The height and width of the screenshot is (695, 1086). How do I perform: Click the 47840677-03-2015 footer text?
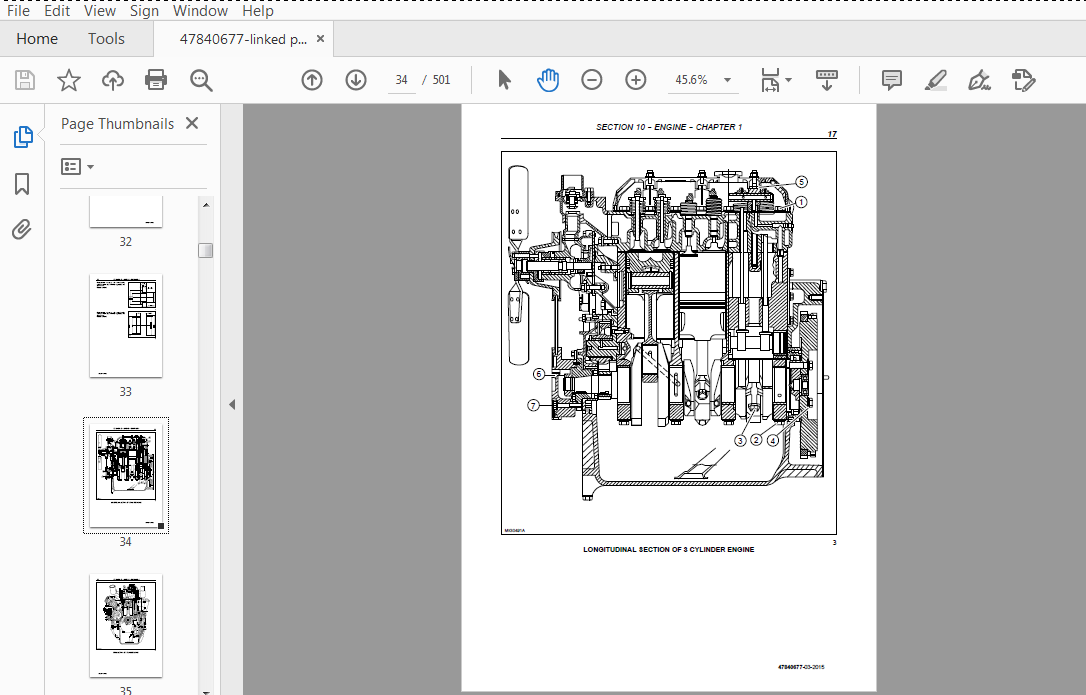[801, 667]
